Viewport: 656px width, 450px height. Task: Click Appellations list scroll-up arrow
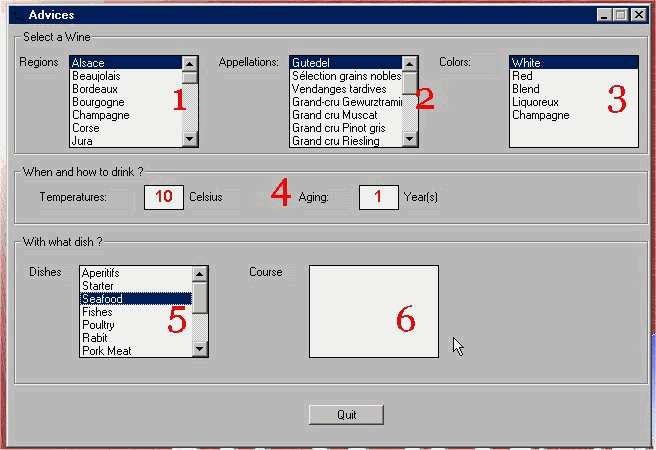click(410, 63)
